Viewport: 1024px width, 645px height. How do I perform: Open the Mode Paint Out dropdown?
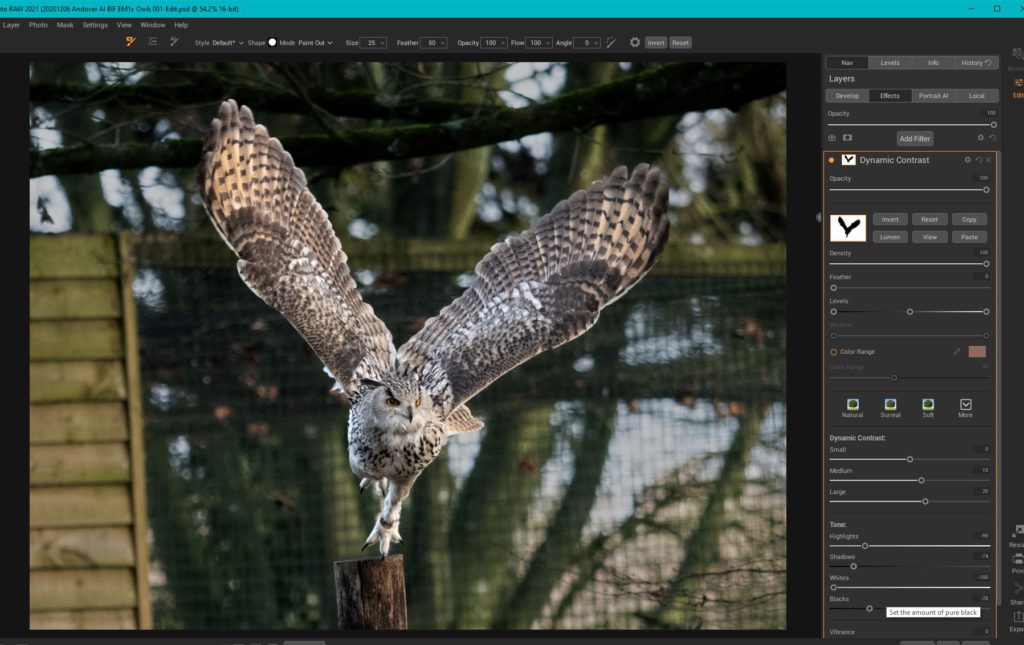[x=312, y=42]
